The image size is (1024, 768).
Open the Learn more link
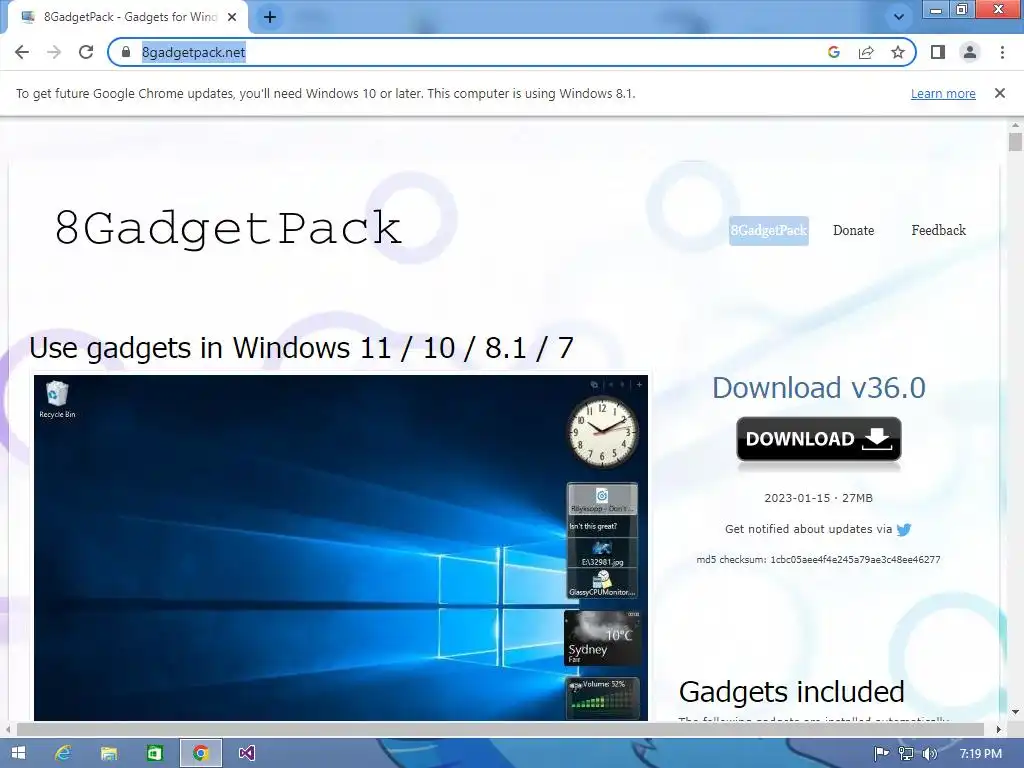click(943, 93)
